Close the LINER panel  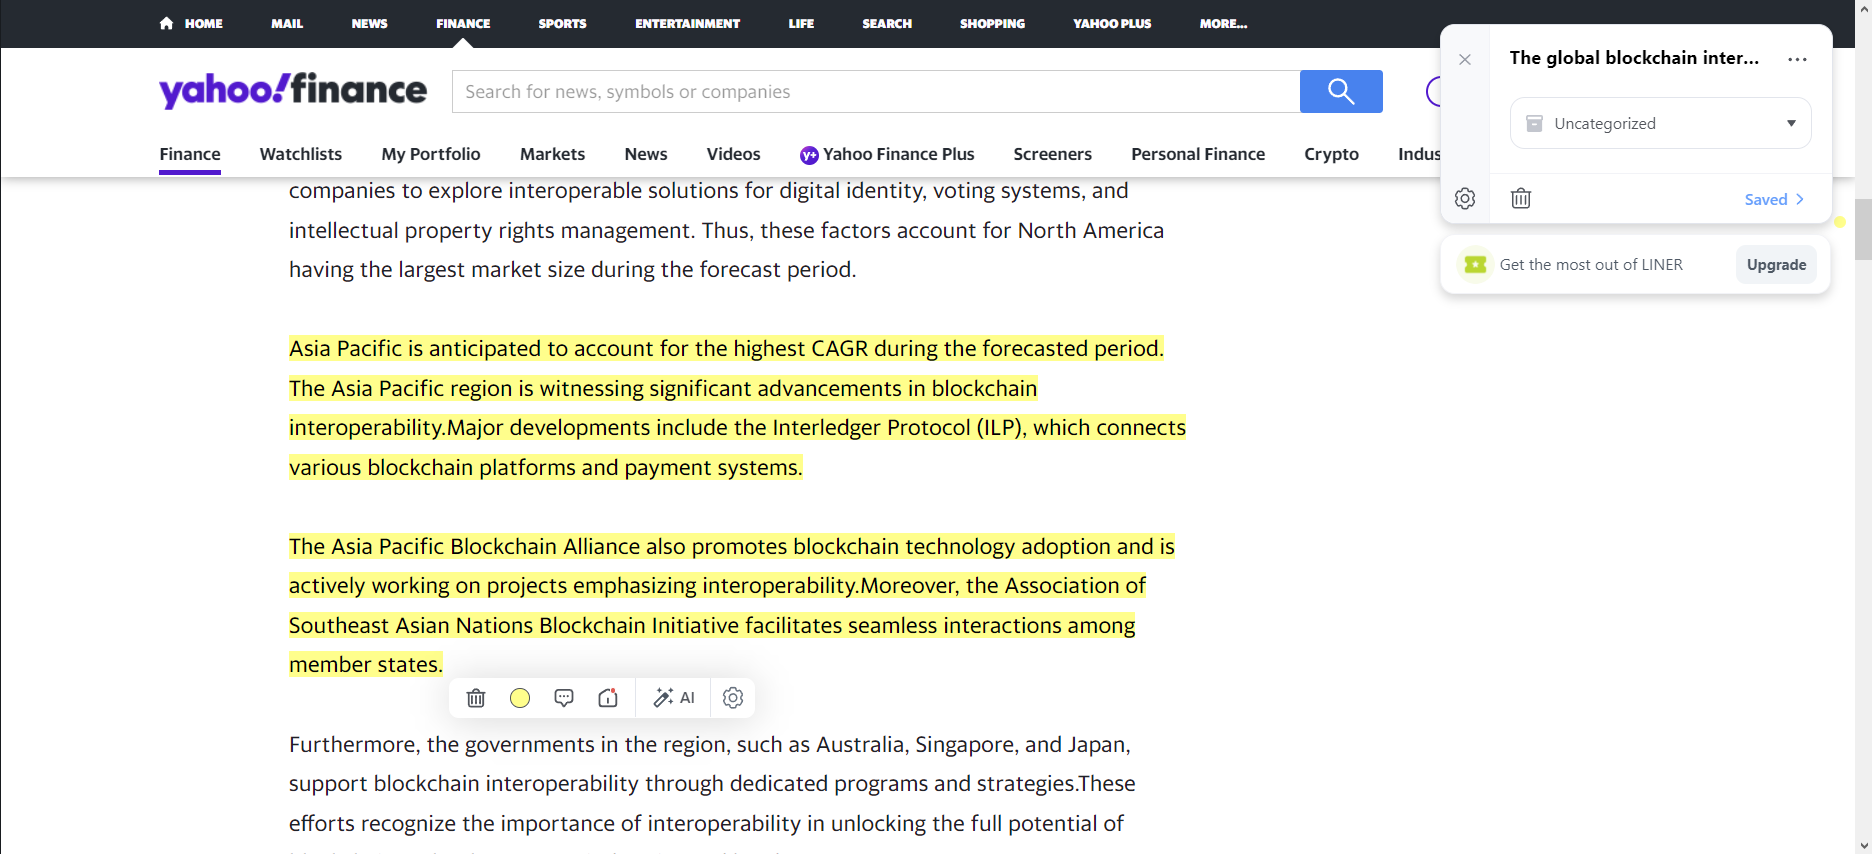point(1465,60)
